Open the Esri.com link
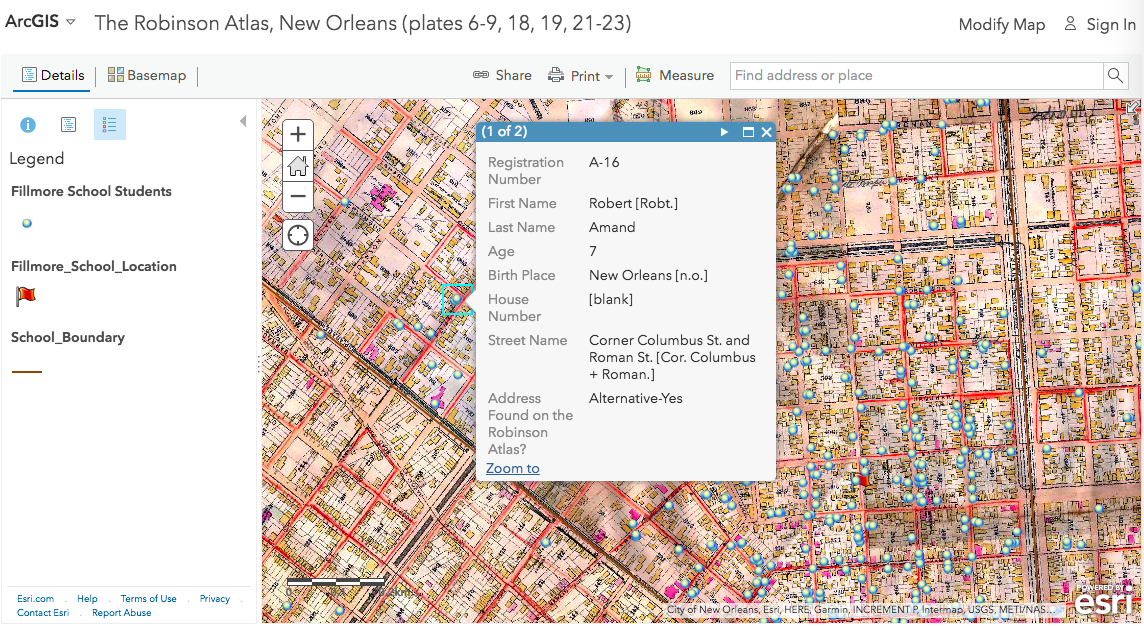1144x626 pixels. click(36, 599)
